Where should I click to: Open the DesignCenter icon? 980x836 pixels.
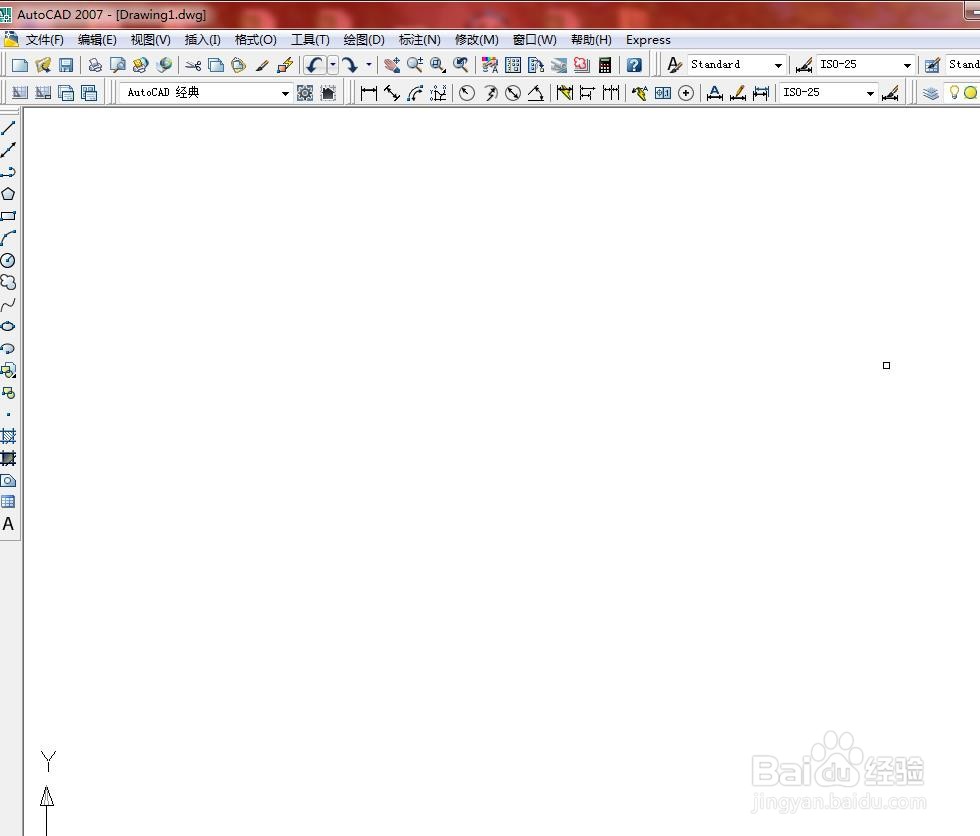click(x=513, y=65)
